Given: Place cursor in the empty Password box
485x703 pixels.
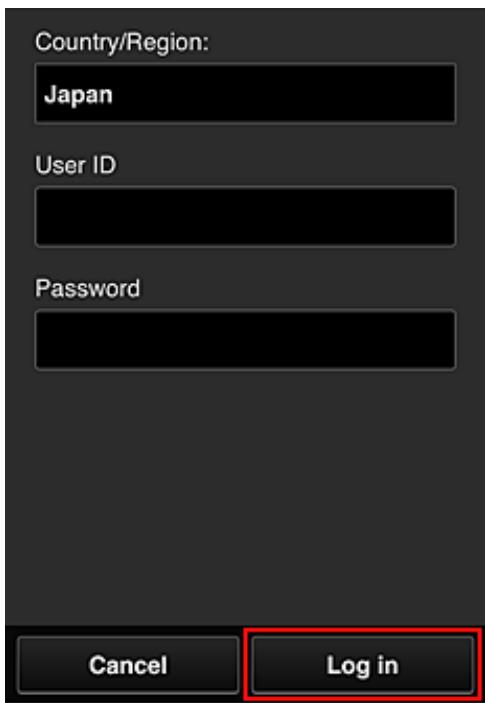Looking at the screenshot, I should tap(246, 339).
